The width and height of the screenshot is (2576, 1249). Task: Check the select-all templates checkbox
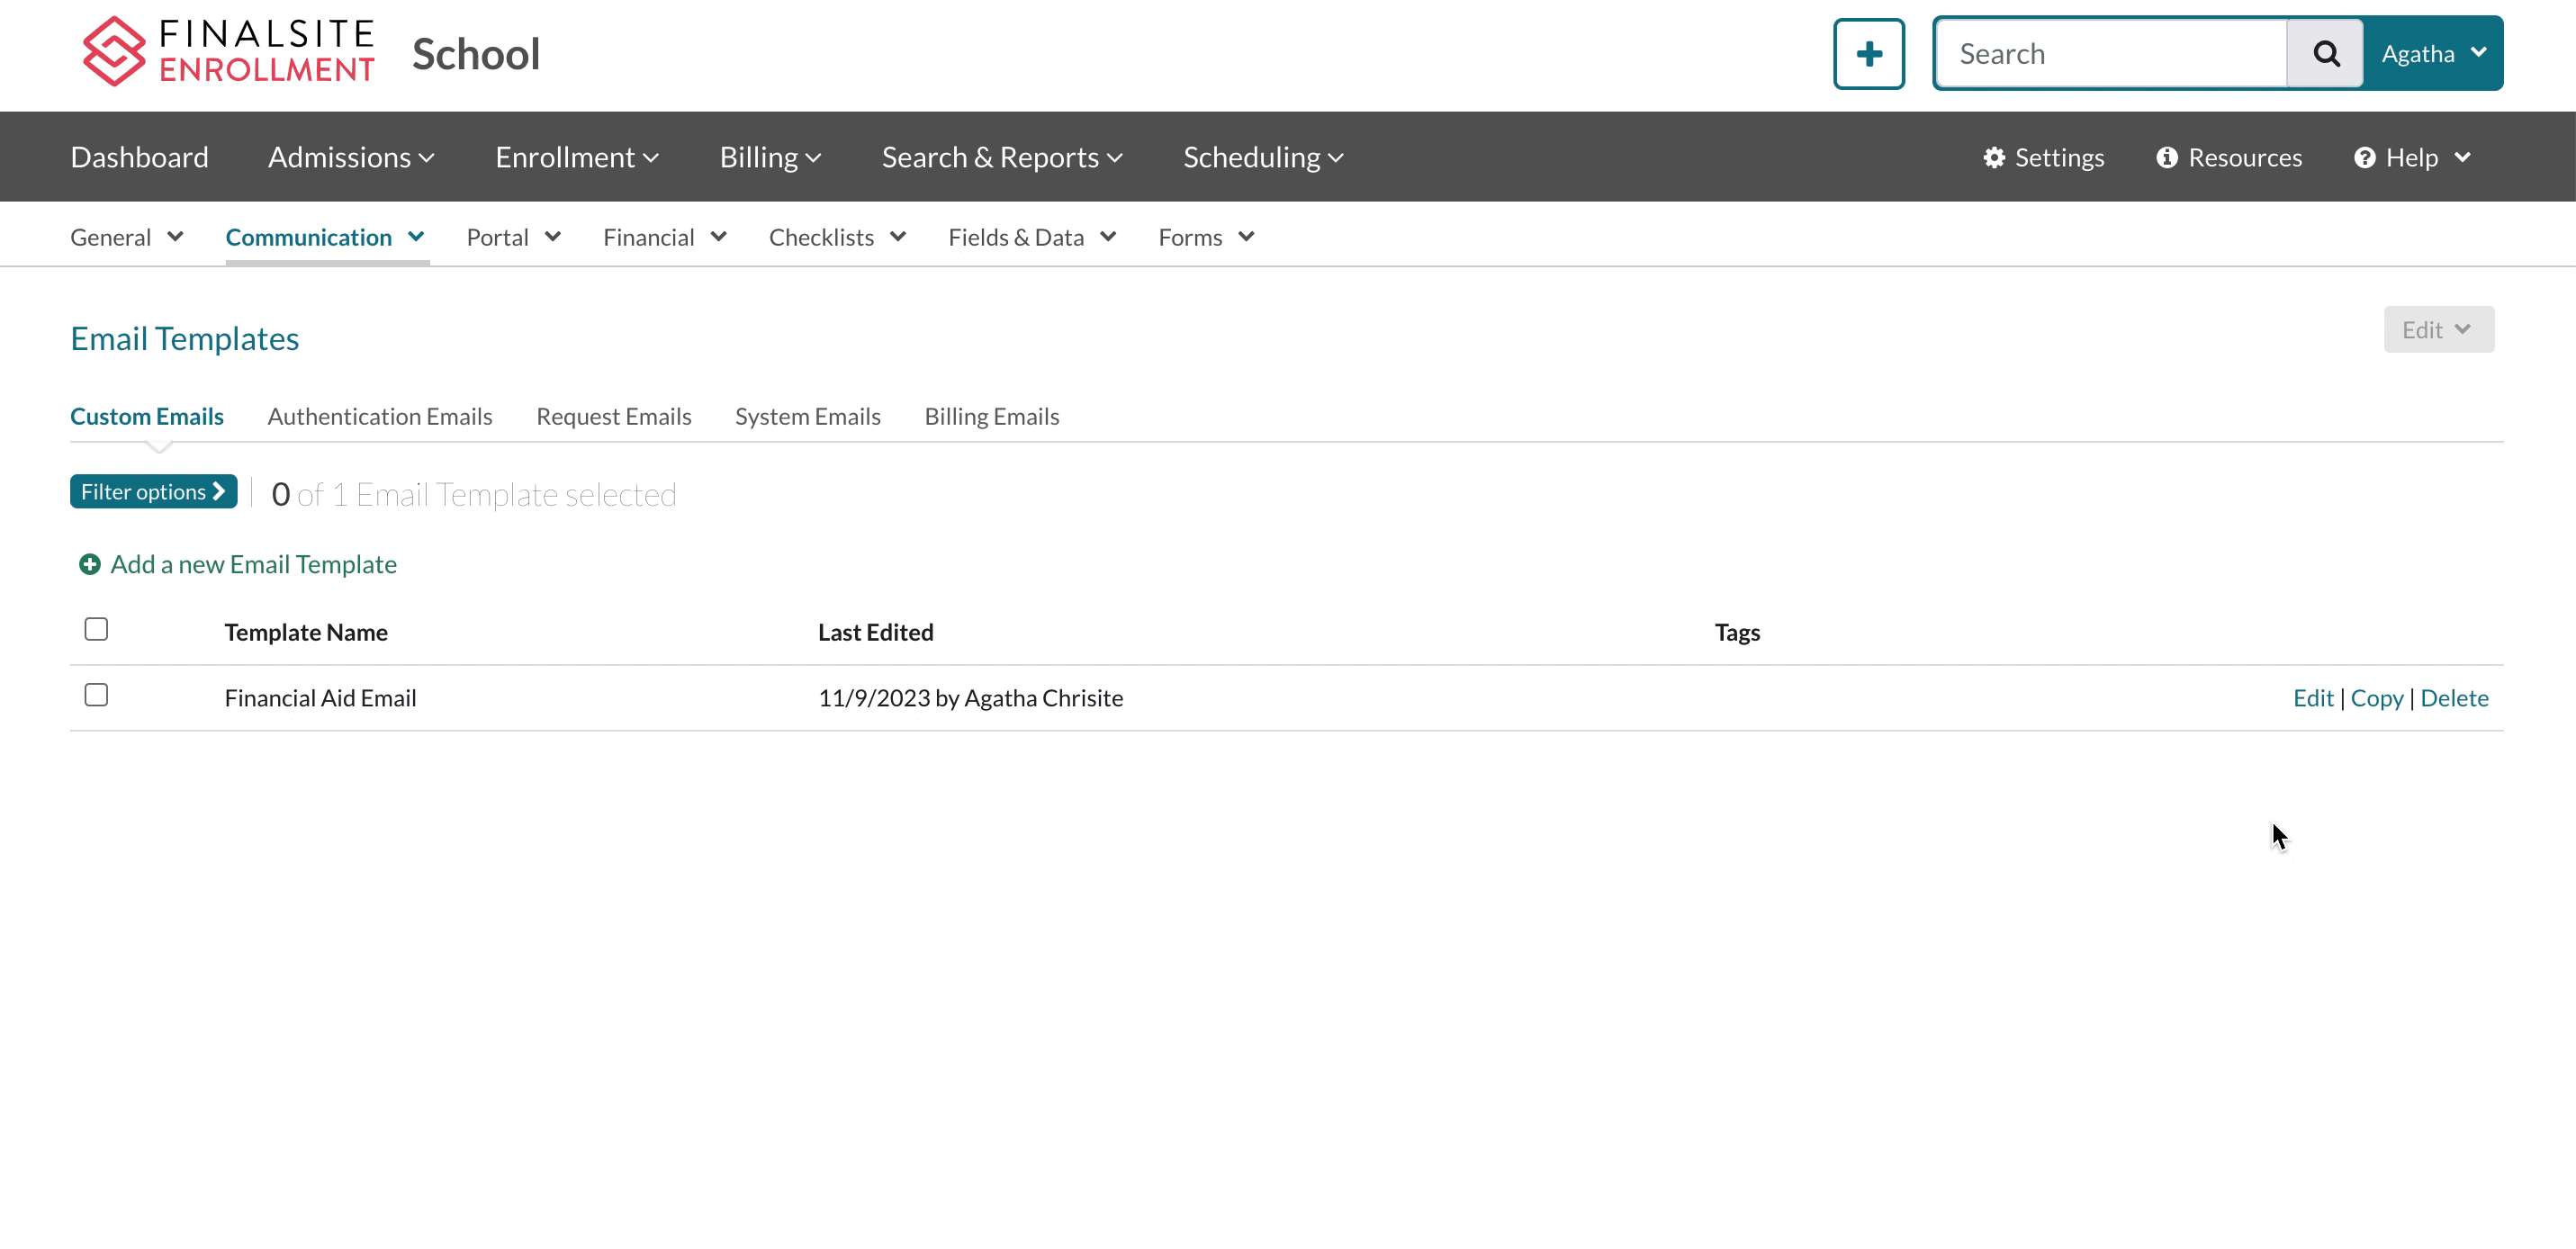[96, 629]
